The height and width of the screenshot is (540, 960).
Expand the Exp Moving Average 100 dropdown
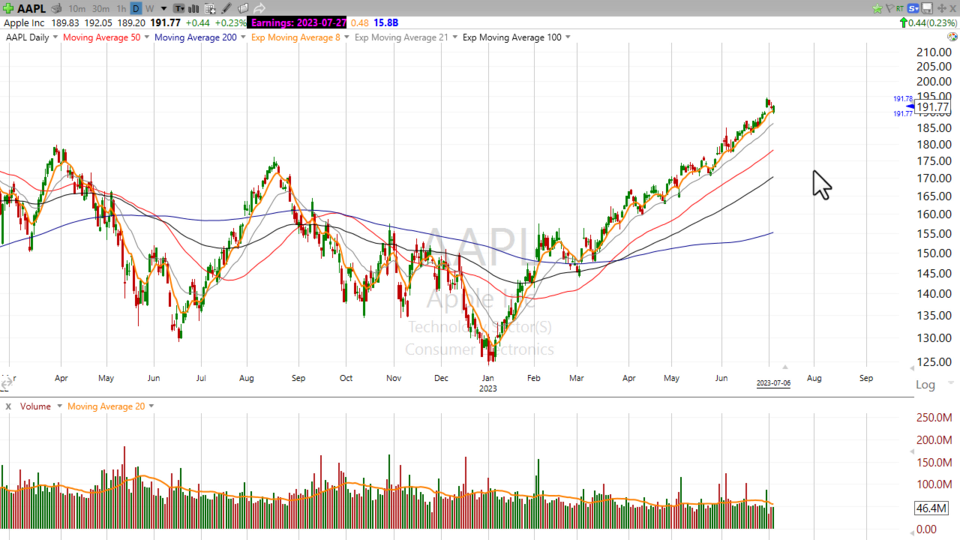(x=568, y=37)
